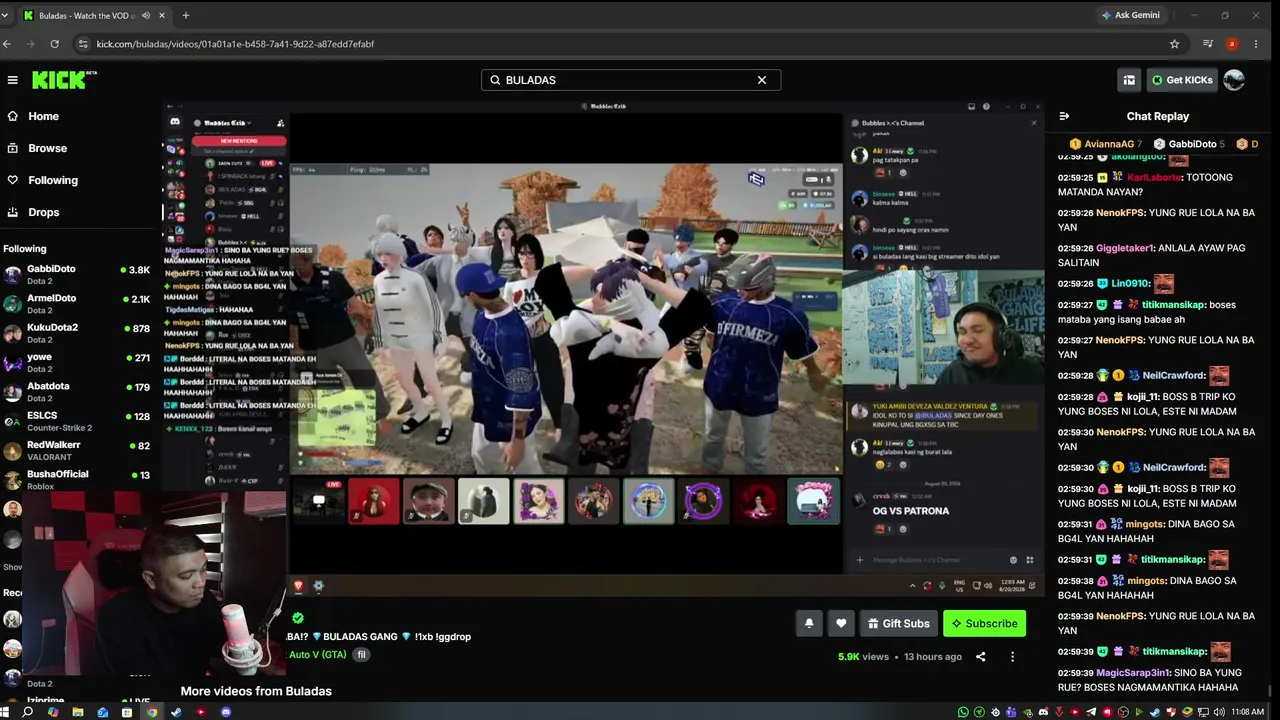Screen dimensions: 1280x720
Task: Click KarlLaborte username in chat replay
Action: [x=1154, y=177]
